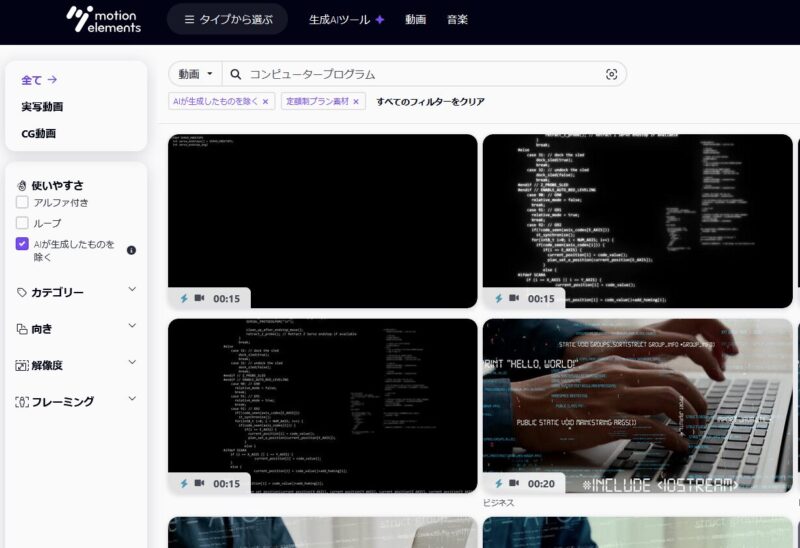The width and height of the screenshot is (800, 548).
Task: Open the 動画 search type dropdown
Action: 195,74
